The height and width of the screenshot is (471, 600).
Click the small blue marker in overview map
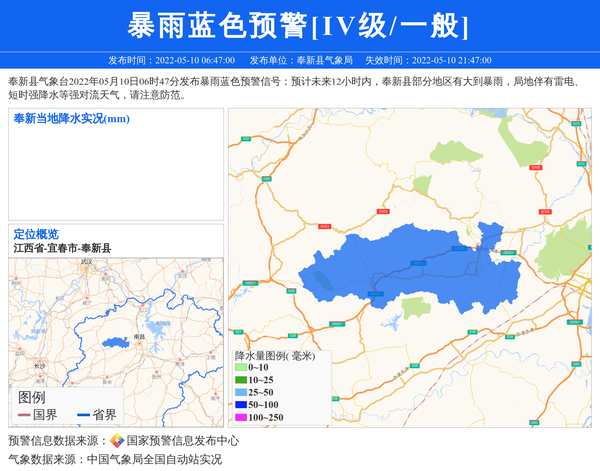click(116, 342)
